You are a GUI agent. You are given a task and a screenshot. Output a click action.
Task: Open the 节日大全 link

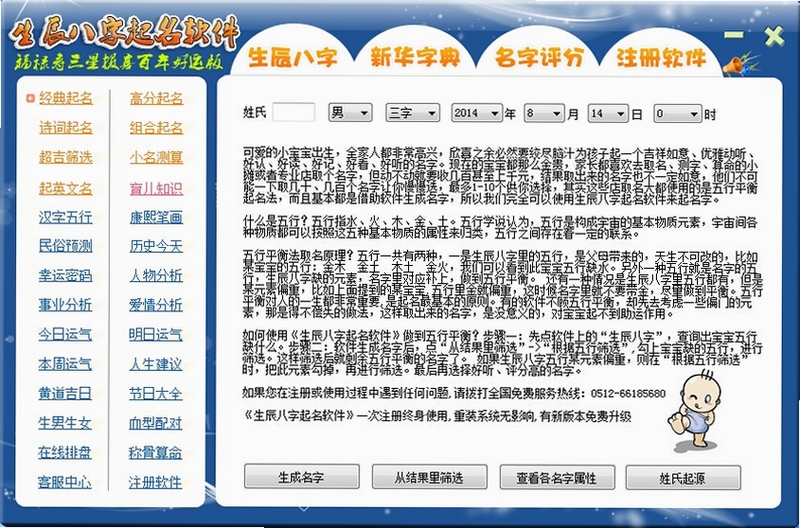[x=156, y=393]
